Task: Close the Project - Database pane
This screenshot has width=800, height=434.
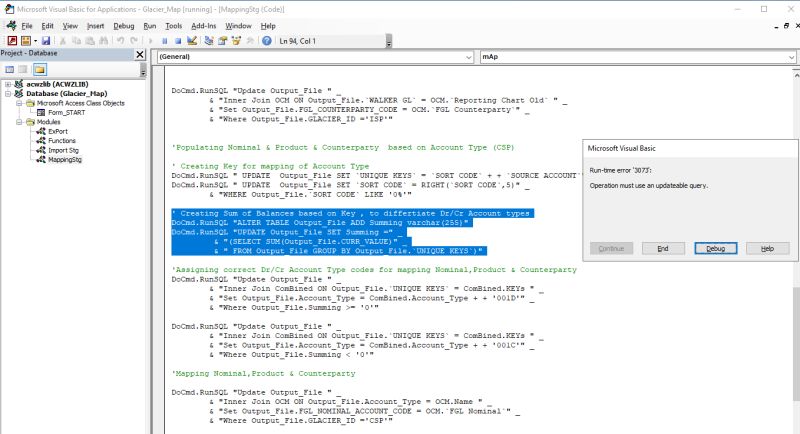Action: tap(140, 54)
